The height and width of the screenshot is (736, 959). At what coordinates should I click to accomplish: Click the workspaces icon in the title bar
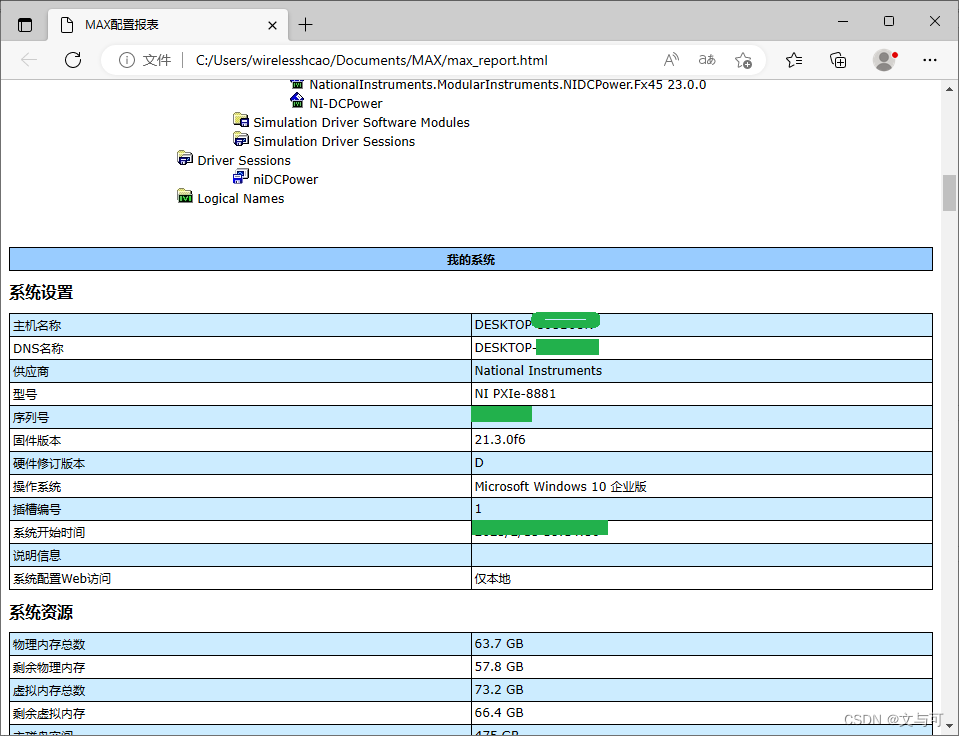coord(24,24)
